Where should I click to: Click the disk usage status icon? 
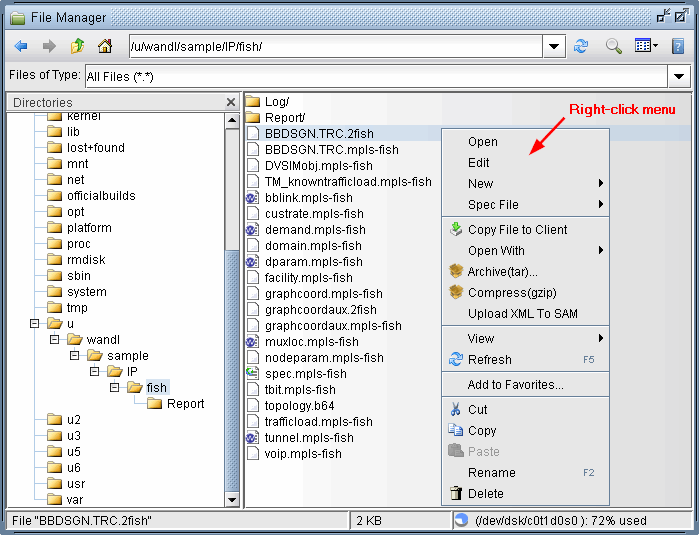[x=461, y=520]
